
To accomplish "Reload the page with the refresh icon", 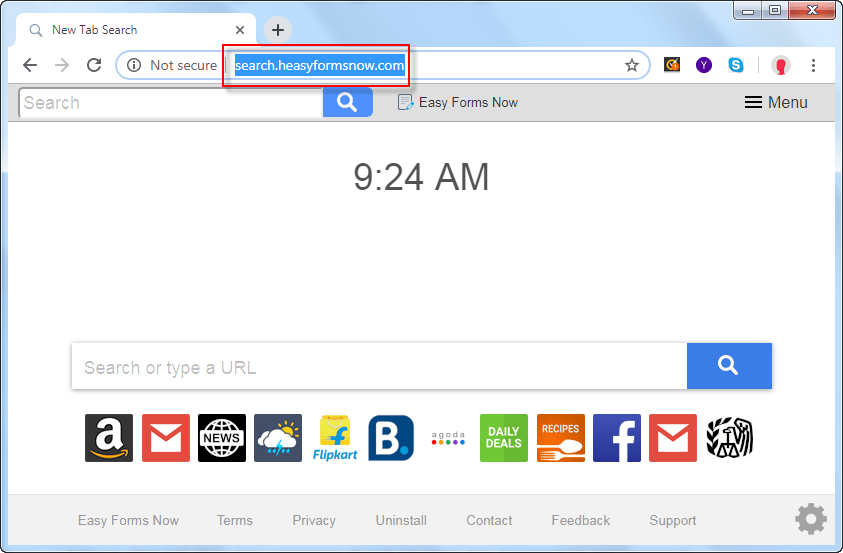I will (94, 65).
